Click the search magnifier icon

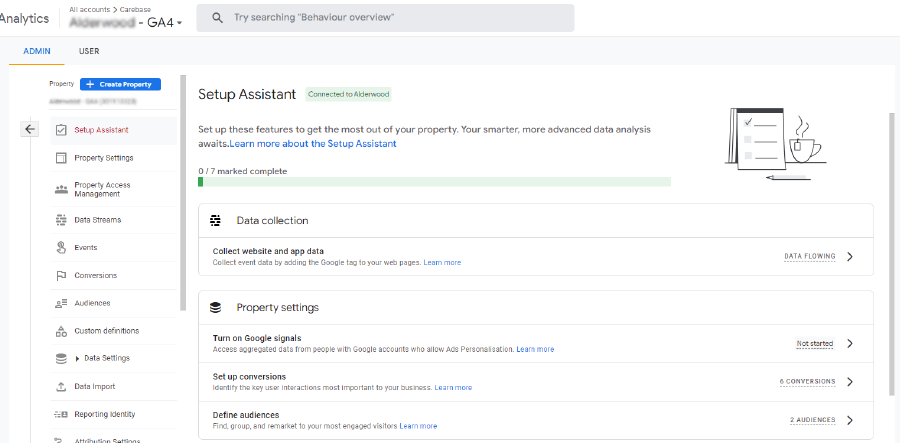click(218, 18)
